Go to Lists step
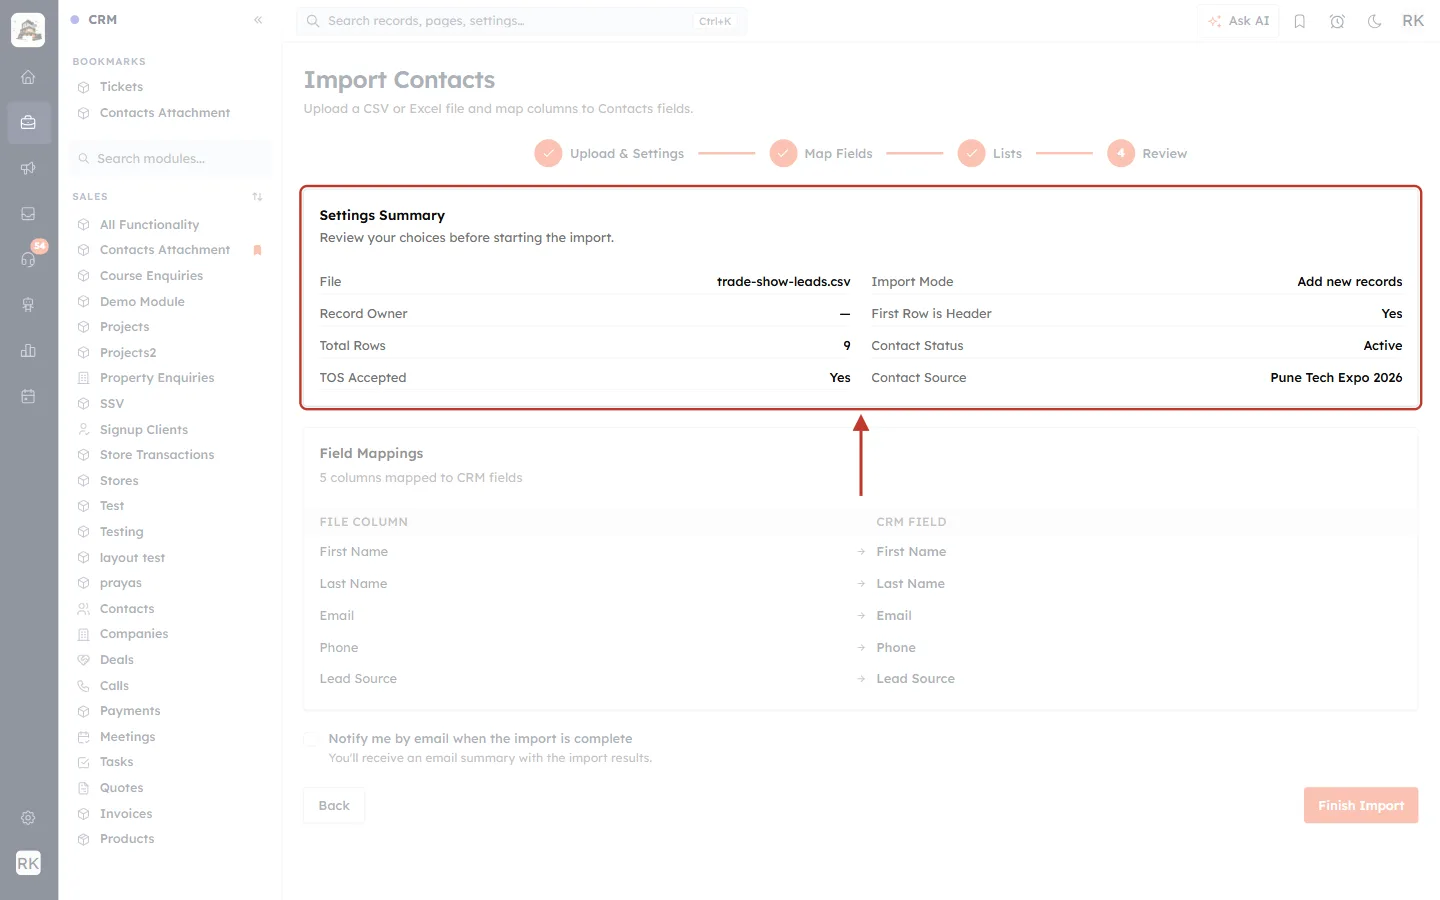The image size is (1440, 900). point(990,153)
